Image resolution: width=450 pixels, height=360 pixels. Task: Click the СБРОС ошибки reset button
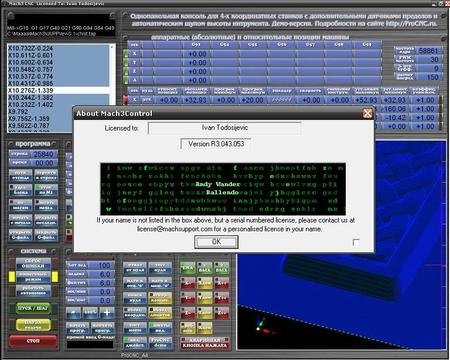(x=33, y=263)
